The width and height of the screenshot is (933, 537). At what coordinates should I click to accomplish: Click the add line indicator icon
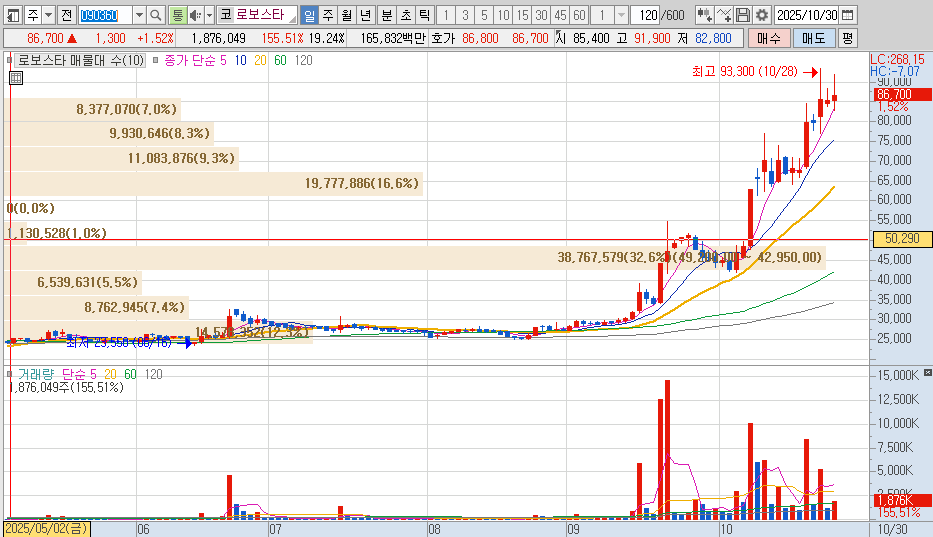coord(724,15)
